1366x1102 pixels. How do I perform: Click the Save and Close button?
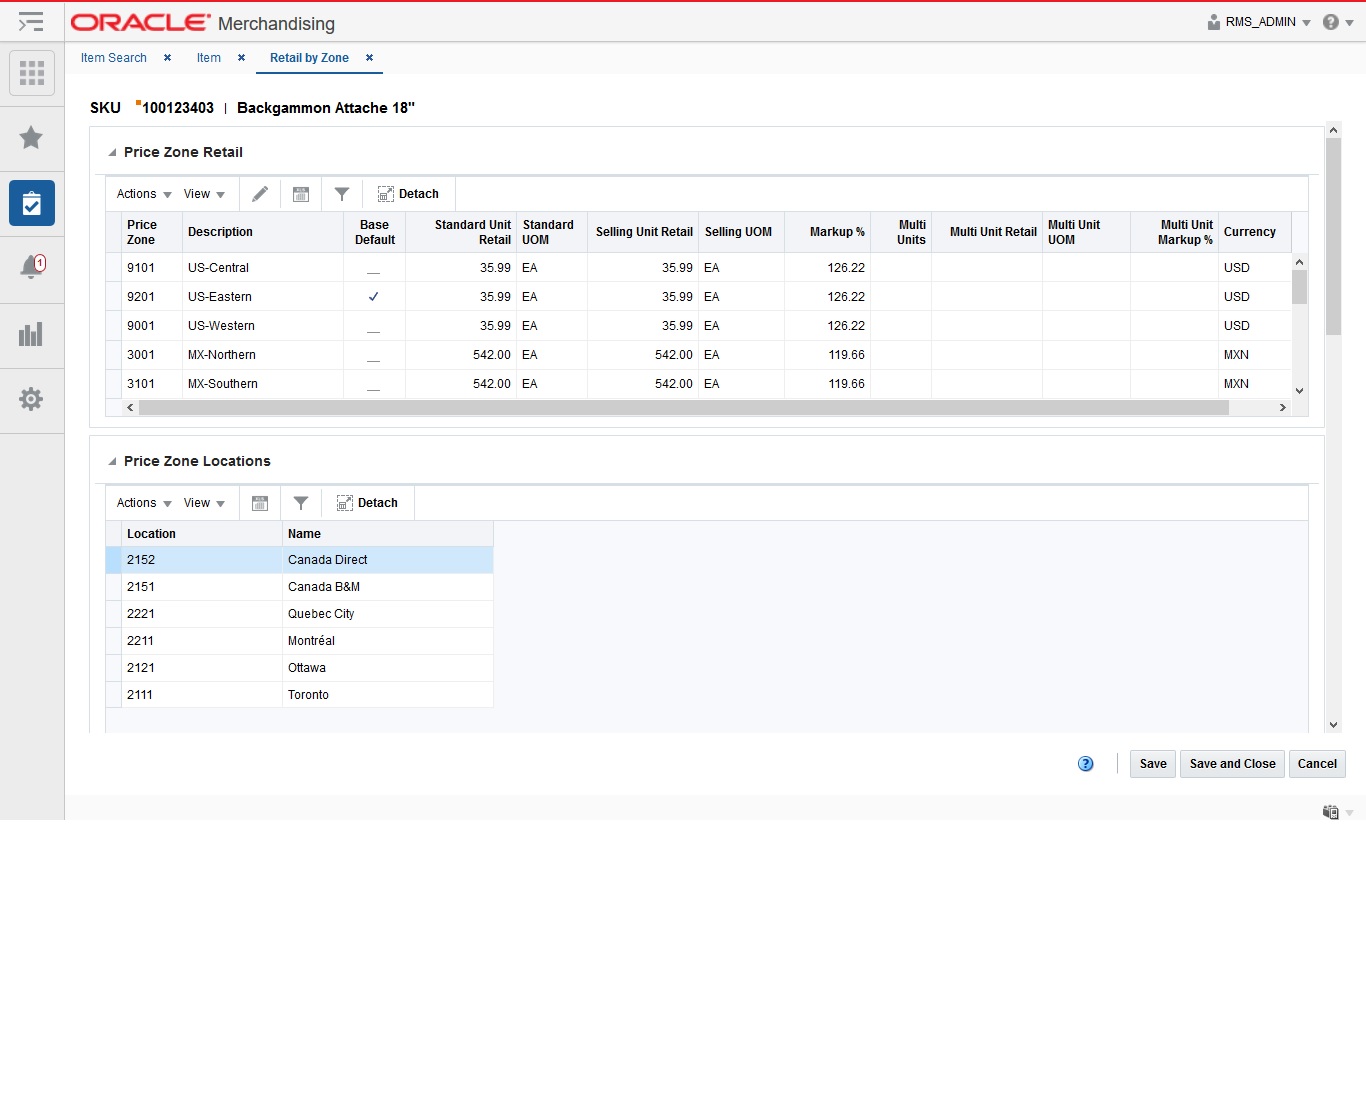click(1232, 763)
